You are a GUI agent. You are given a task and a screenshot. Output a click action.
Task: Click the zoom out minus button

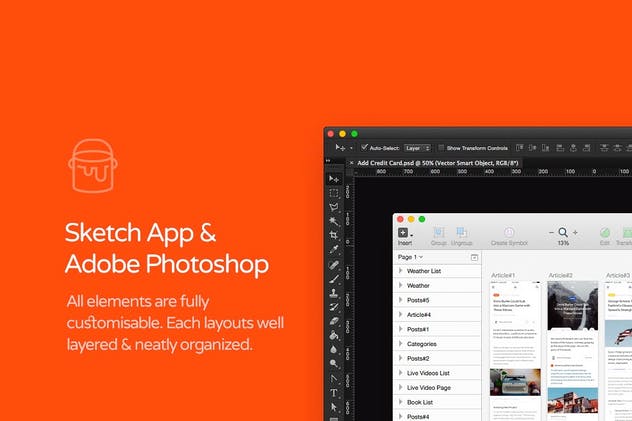point(551,232)
